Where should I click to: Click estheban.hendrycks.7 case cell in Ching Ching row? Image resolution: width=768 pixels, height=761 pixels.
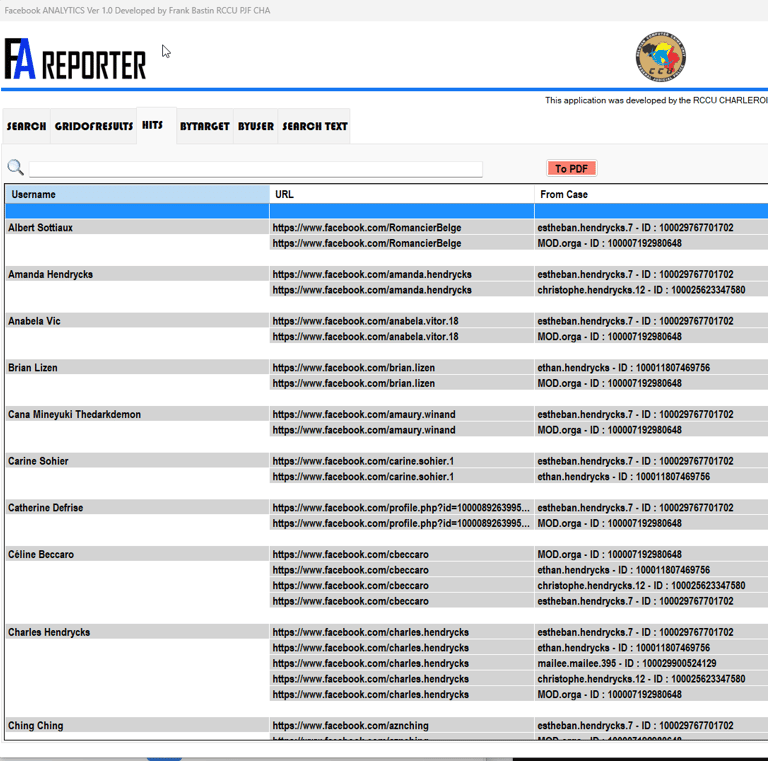651,726
